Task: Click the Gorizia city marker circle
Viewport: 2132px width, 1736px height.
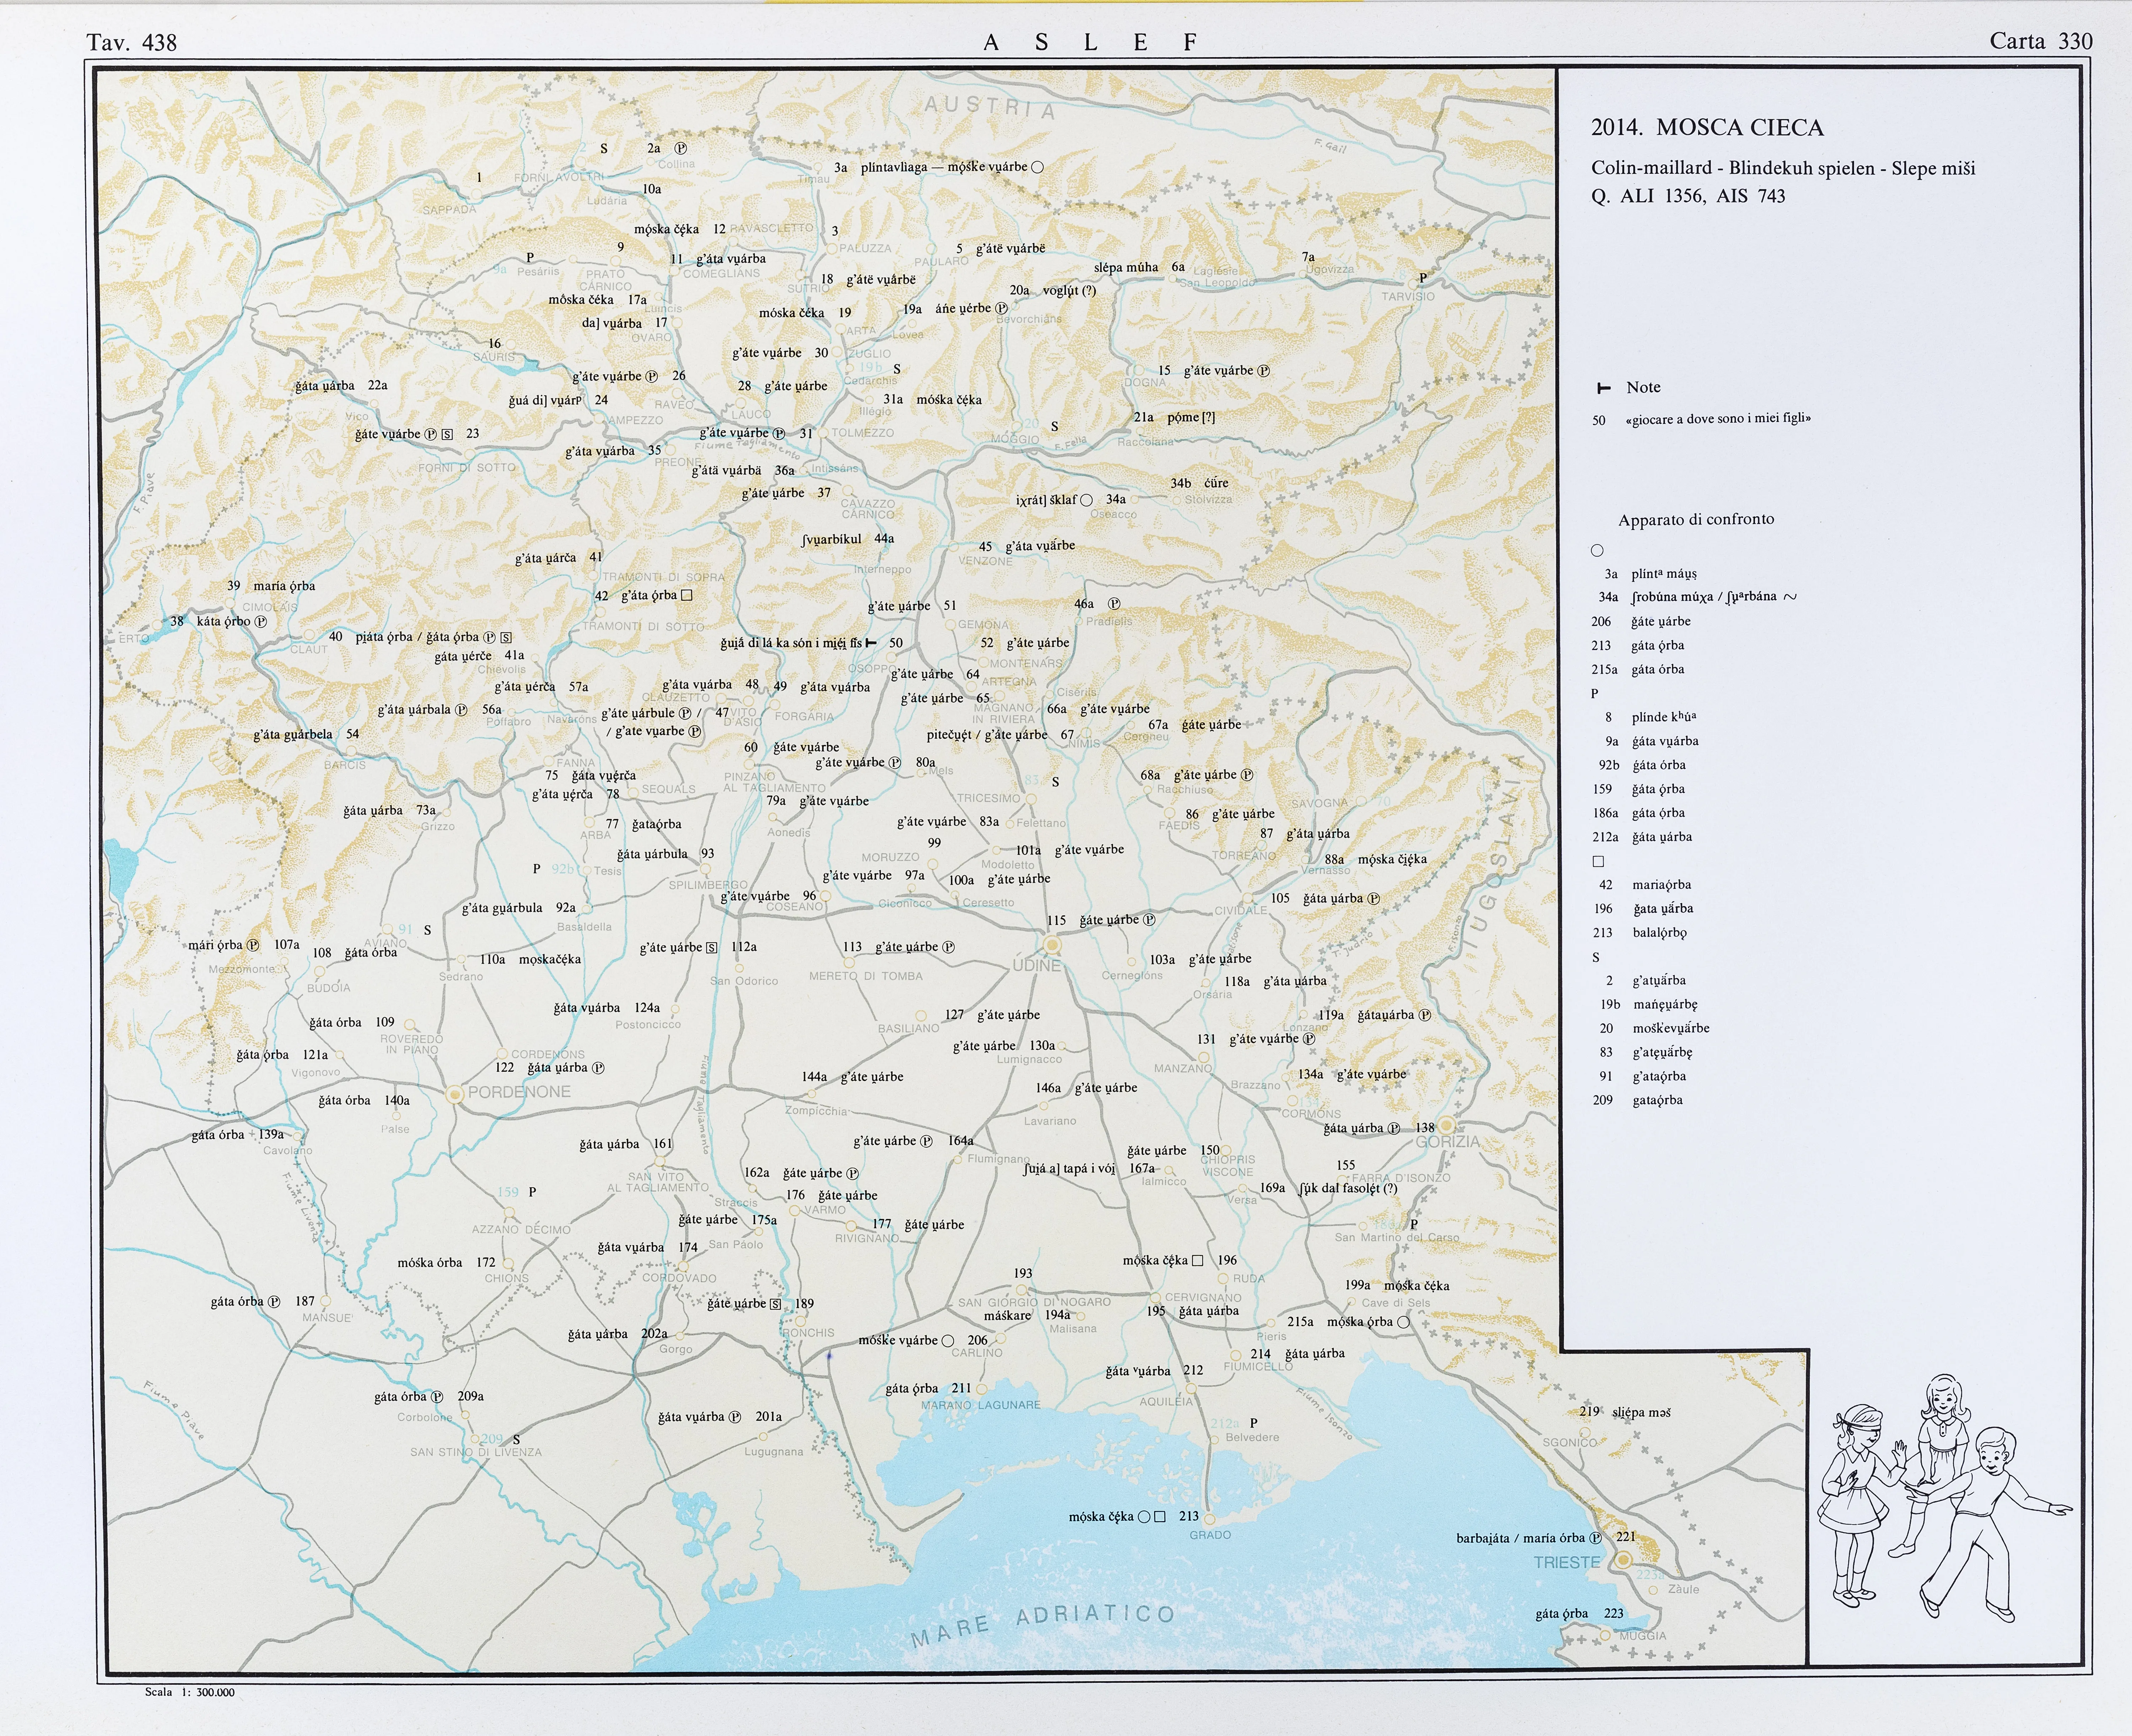Action: 1446,1126
